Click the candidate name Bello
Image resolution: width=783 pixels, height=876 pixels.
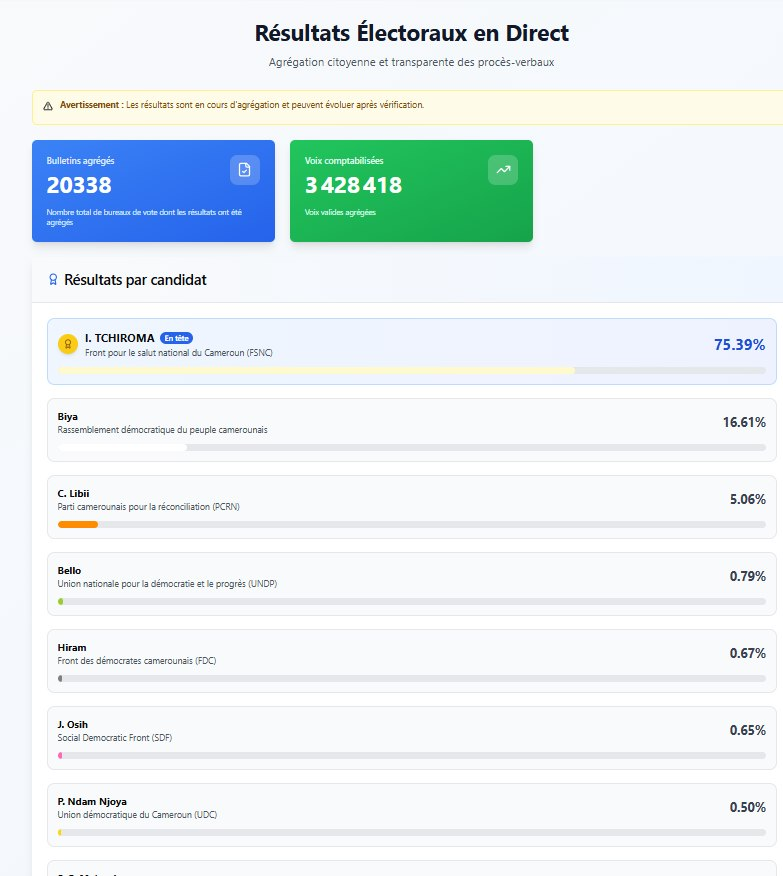[69, 570]
